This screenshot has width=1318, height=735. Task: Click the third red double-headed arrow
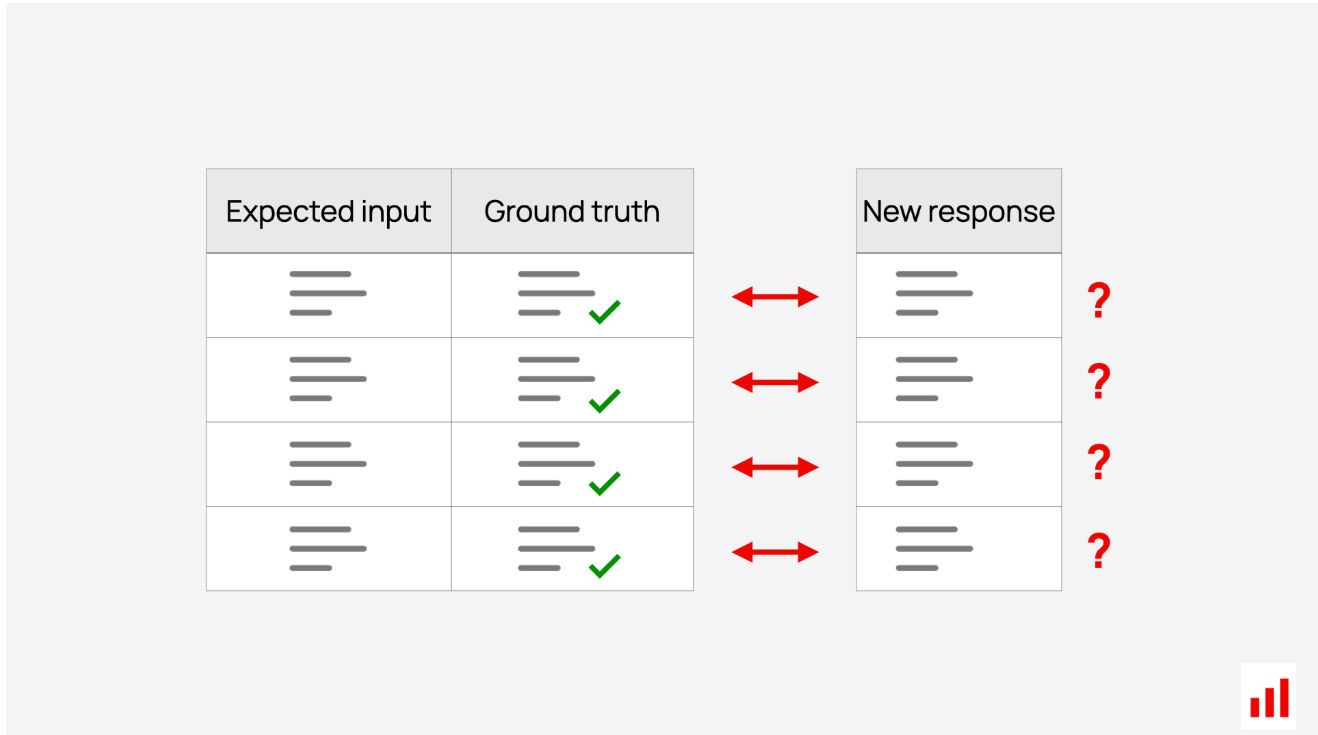pos(775,467)
